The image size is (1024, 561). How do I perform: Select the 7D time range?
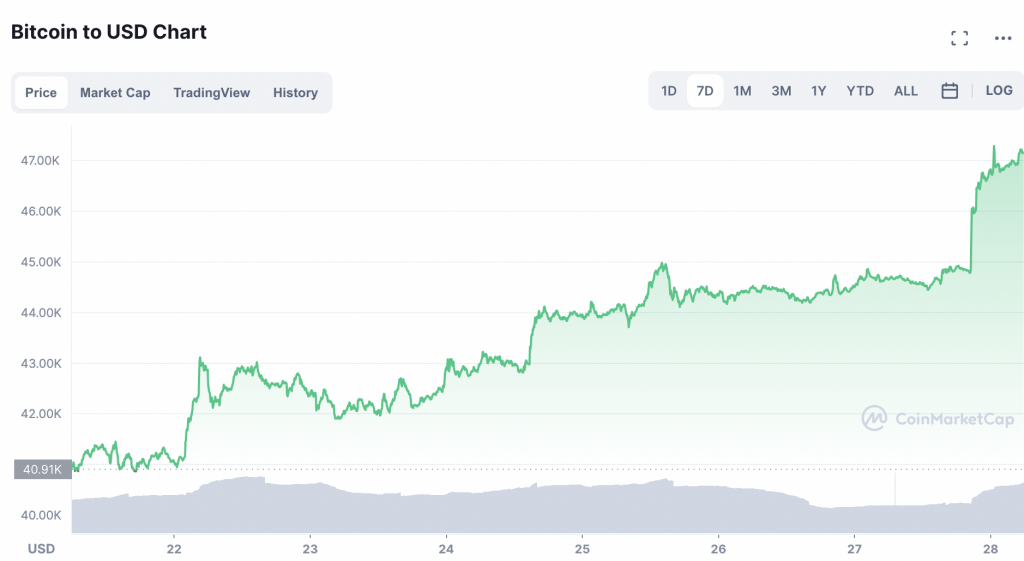[x=705, y=91]
